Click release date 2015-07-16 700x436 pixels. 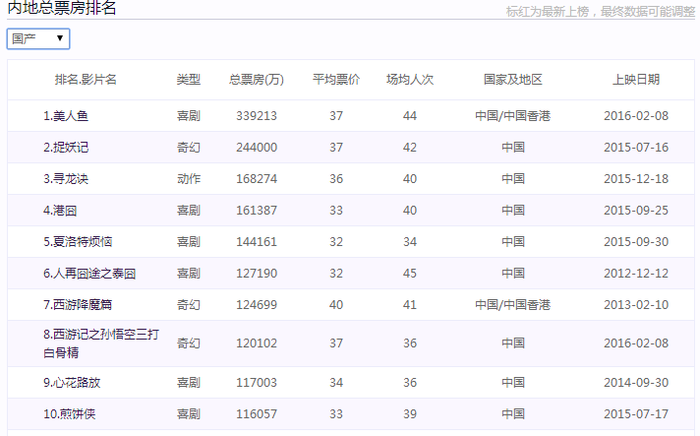click(x=636, y=147)
